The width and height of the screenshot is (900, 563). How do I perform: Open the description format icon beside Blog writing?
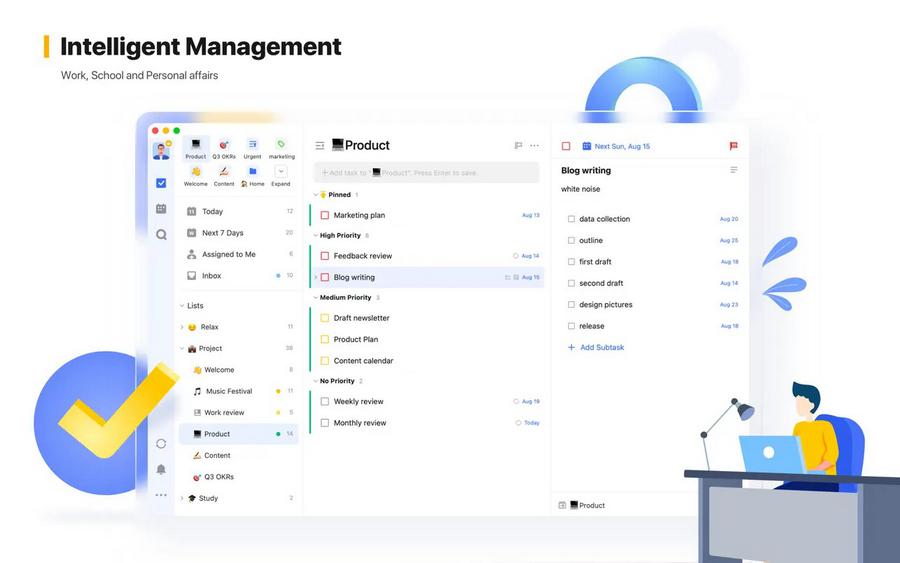pos(734,170)
